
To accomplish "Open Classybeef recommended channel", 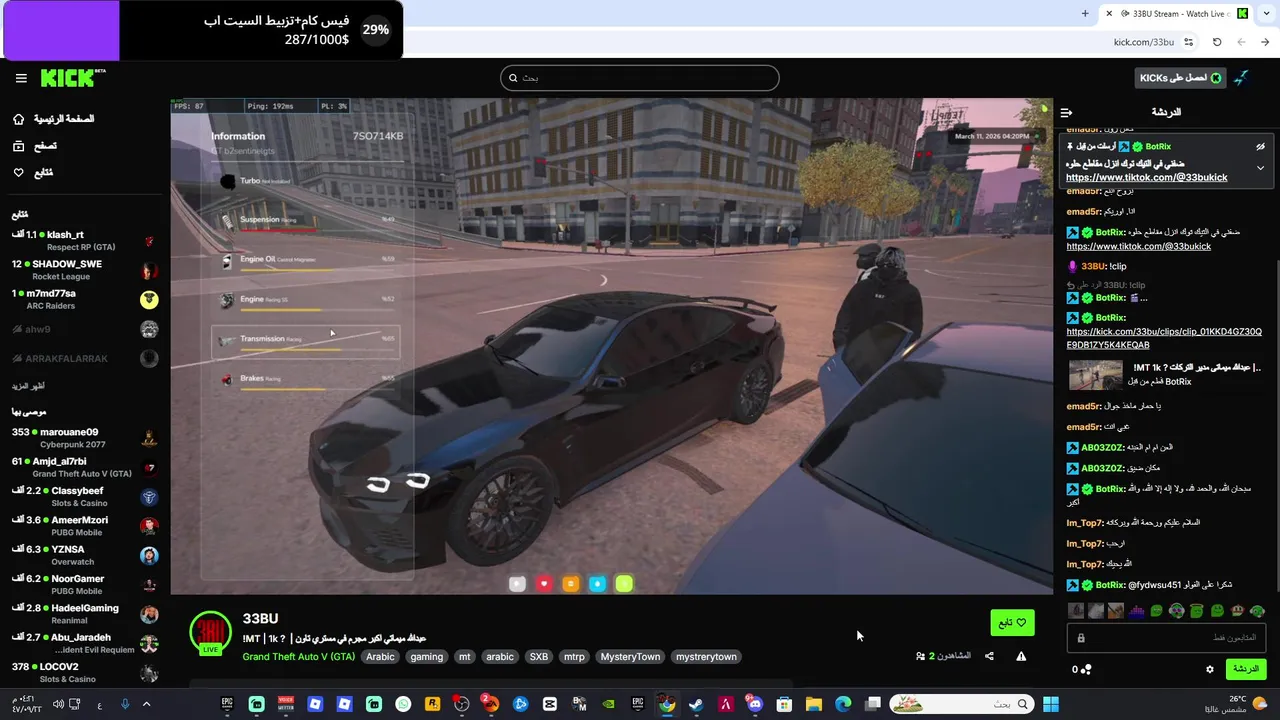I will [x=85, y=497].
